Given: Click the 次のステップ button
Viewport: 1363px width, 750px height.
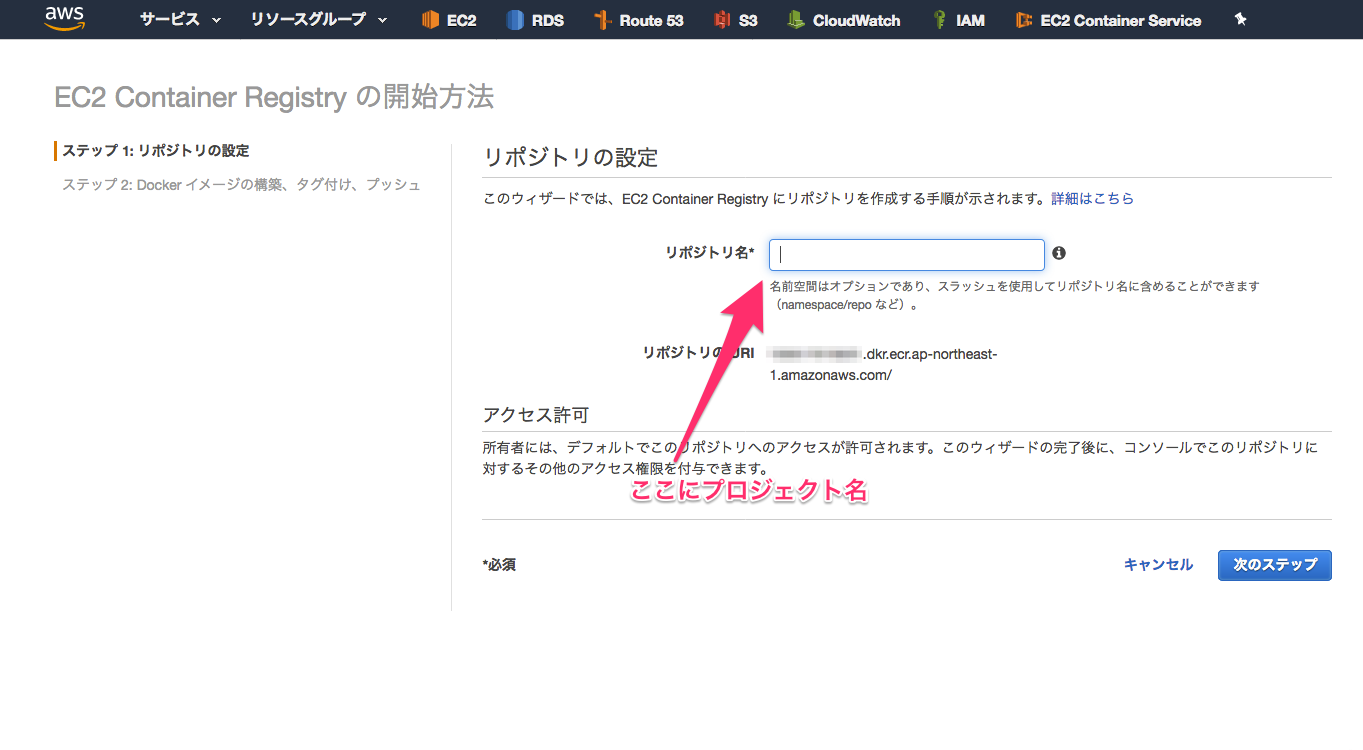Looking at the screenshot, I should click(x=1275, y=565).
